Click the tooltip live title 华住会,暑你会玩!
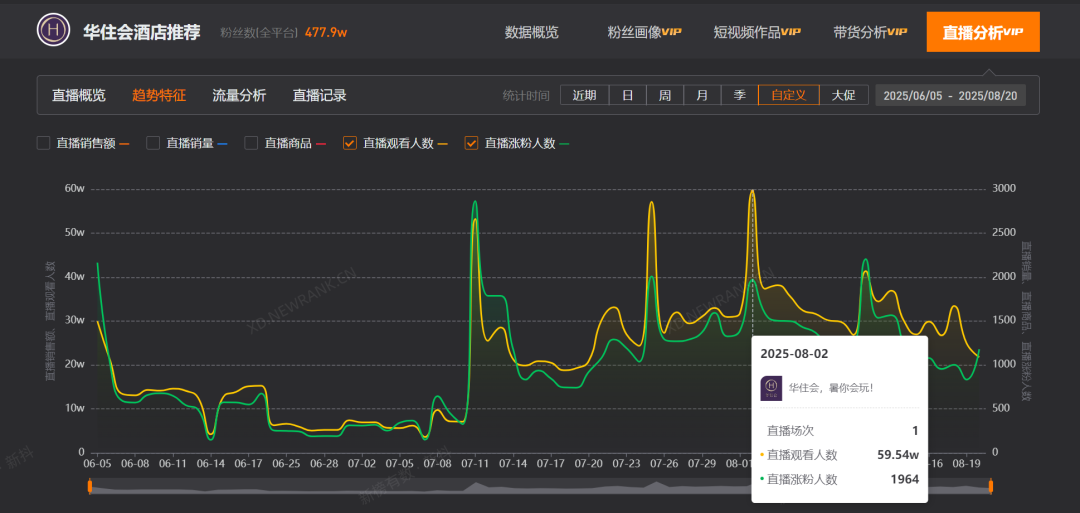This screenshot has height=513, width=1080. pyautogui.click(x=831, y=388)
